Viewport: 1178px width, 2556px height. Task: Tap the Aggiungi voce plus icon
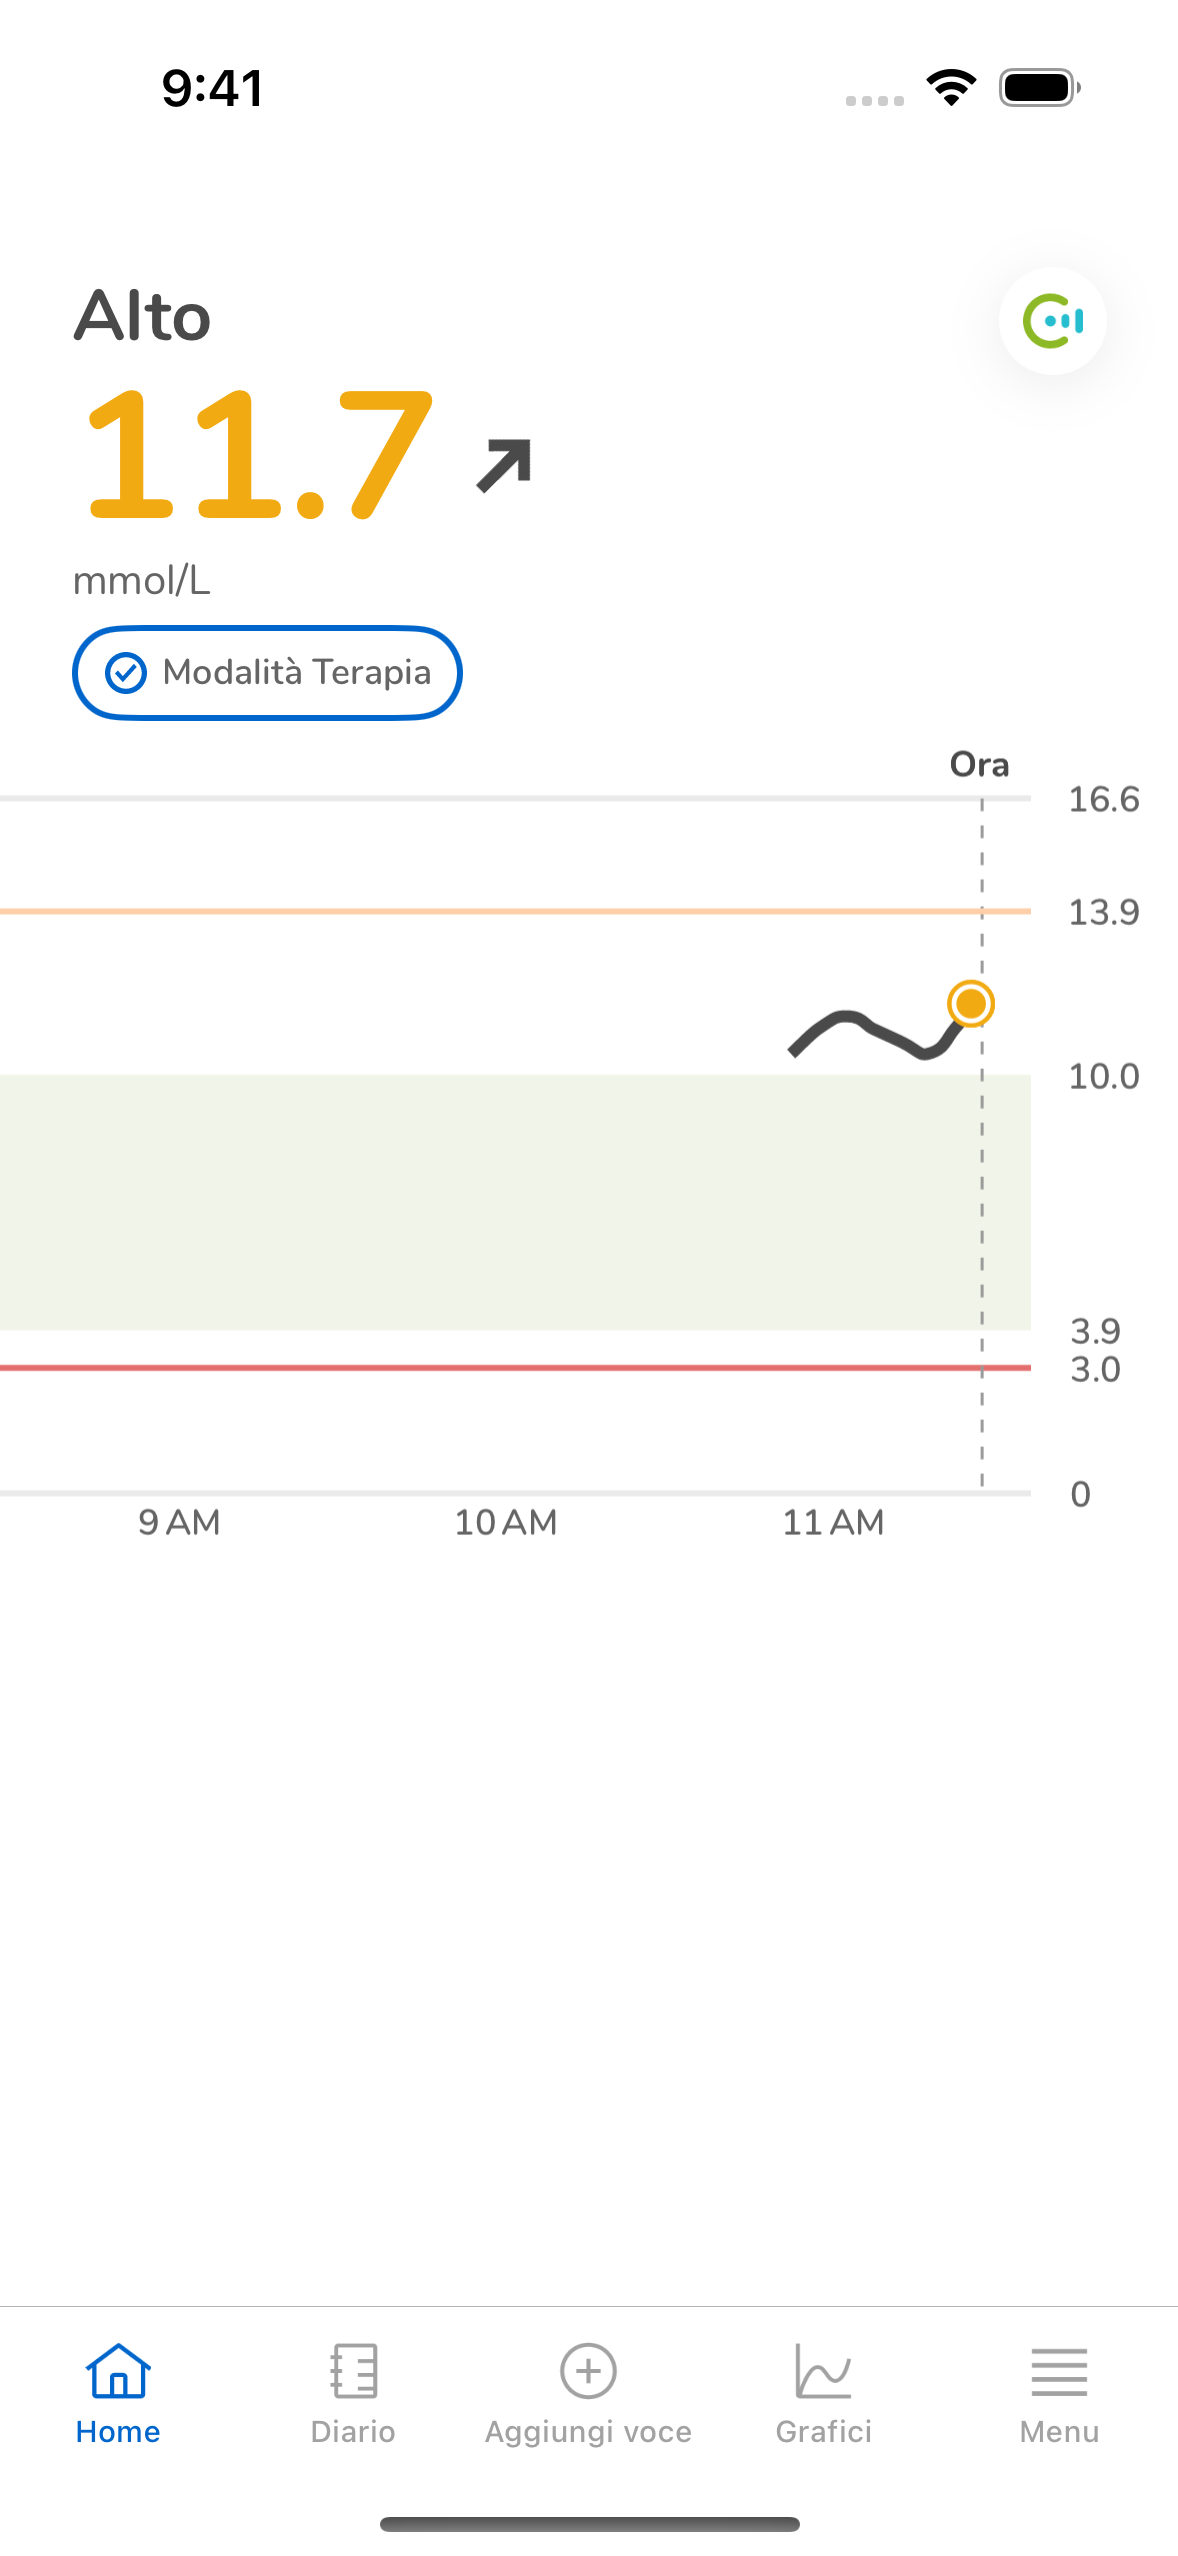[588, 2370]
